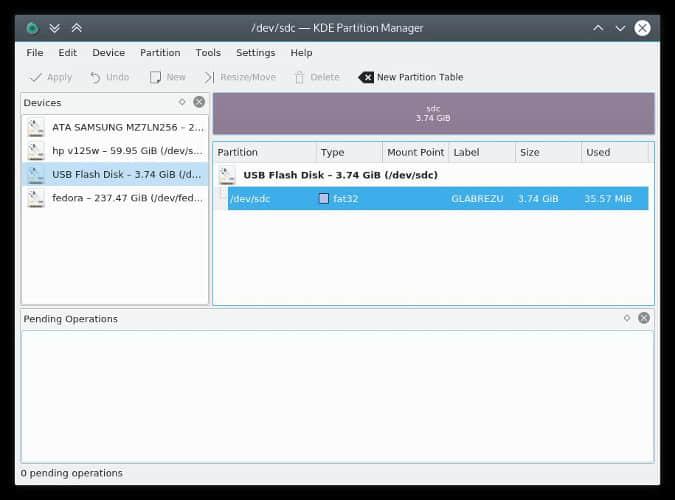Click the New partition toolbar icon
This screenshot has height=500, width=675.
click(155, 77)
